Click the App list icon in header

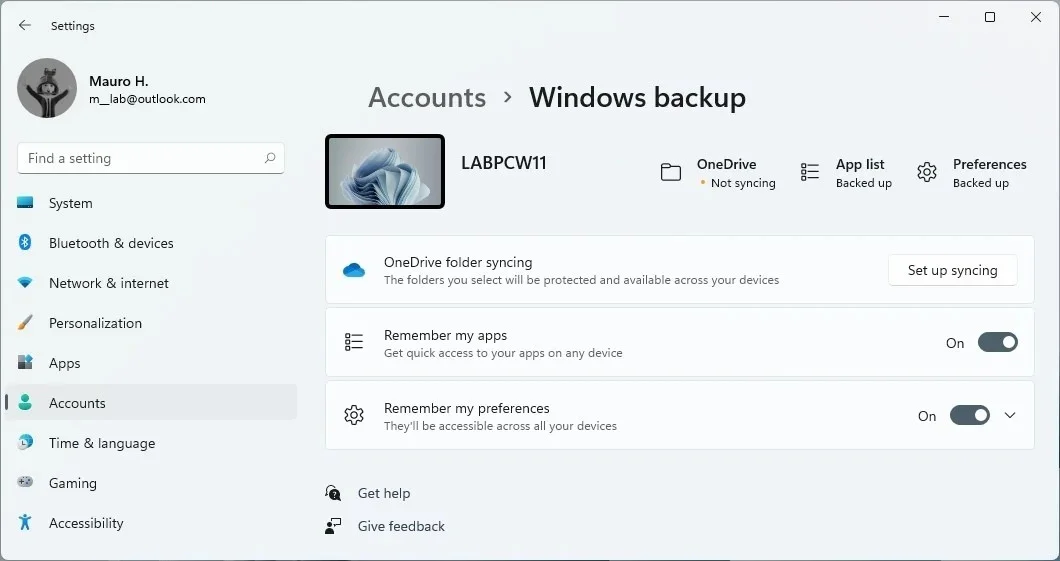coord(810,172)
